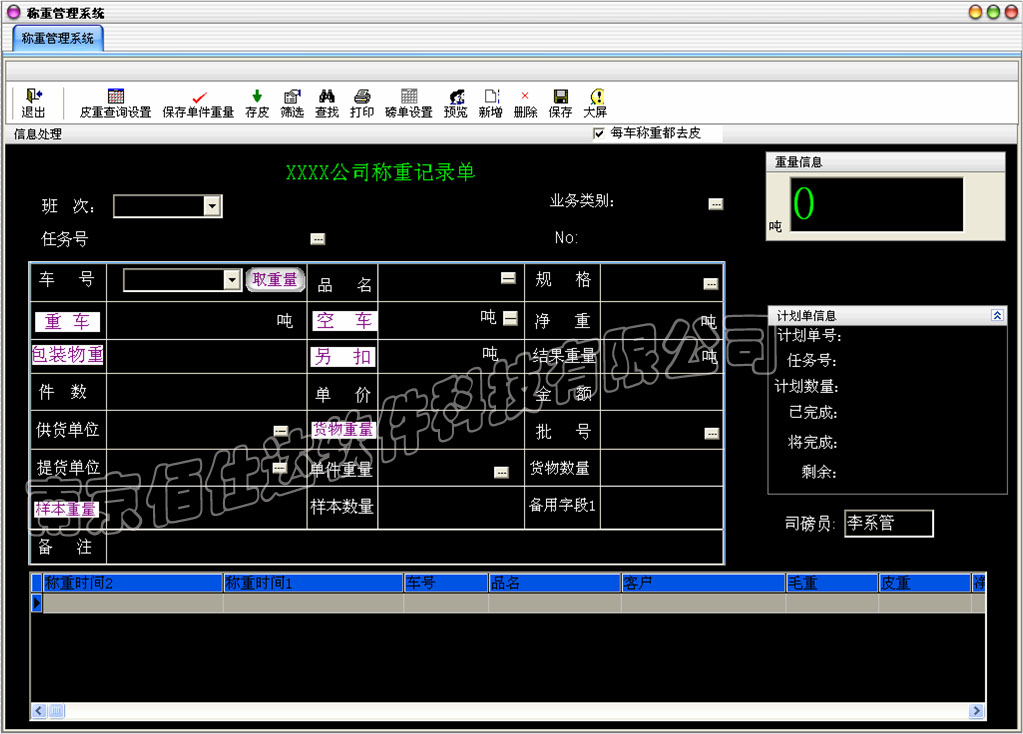Image resolution: width=1023 pixels, height=734 pixels.
Task: Click the 车号 column header in the grid
Action: tap(446, 583)
